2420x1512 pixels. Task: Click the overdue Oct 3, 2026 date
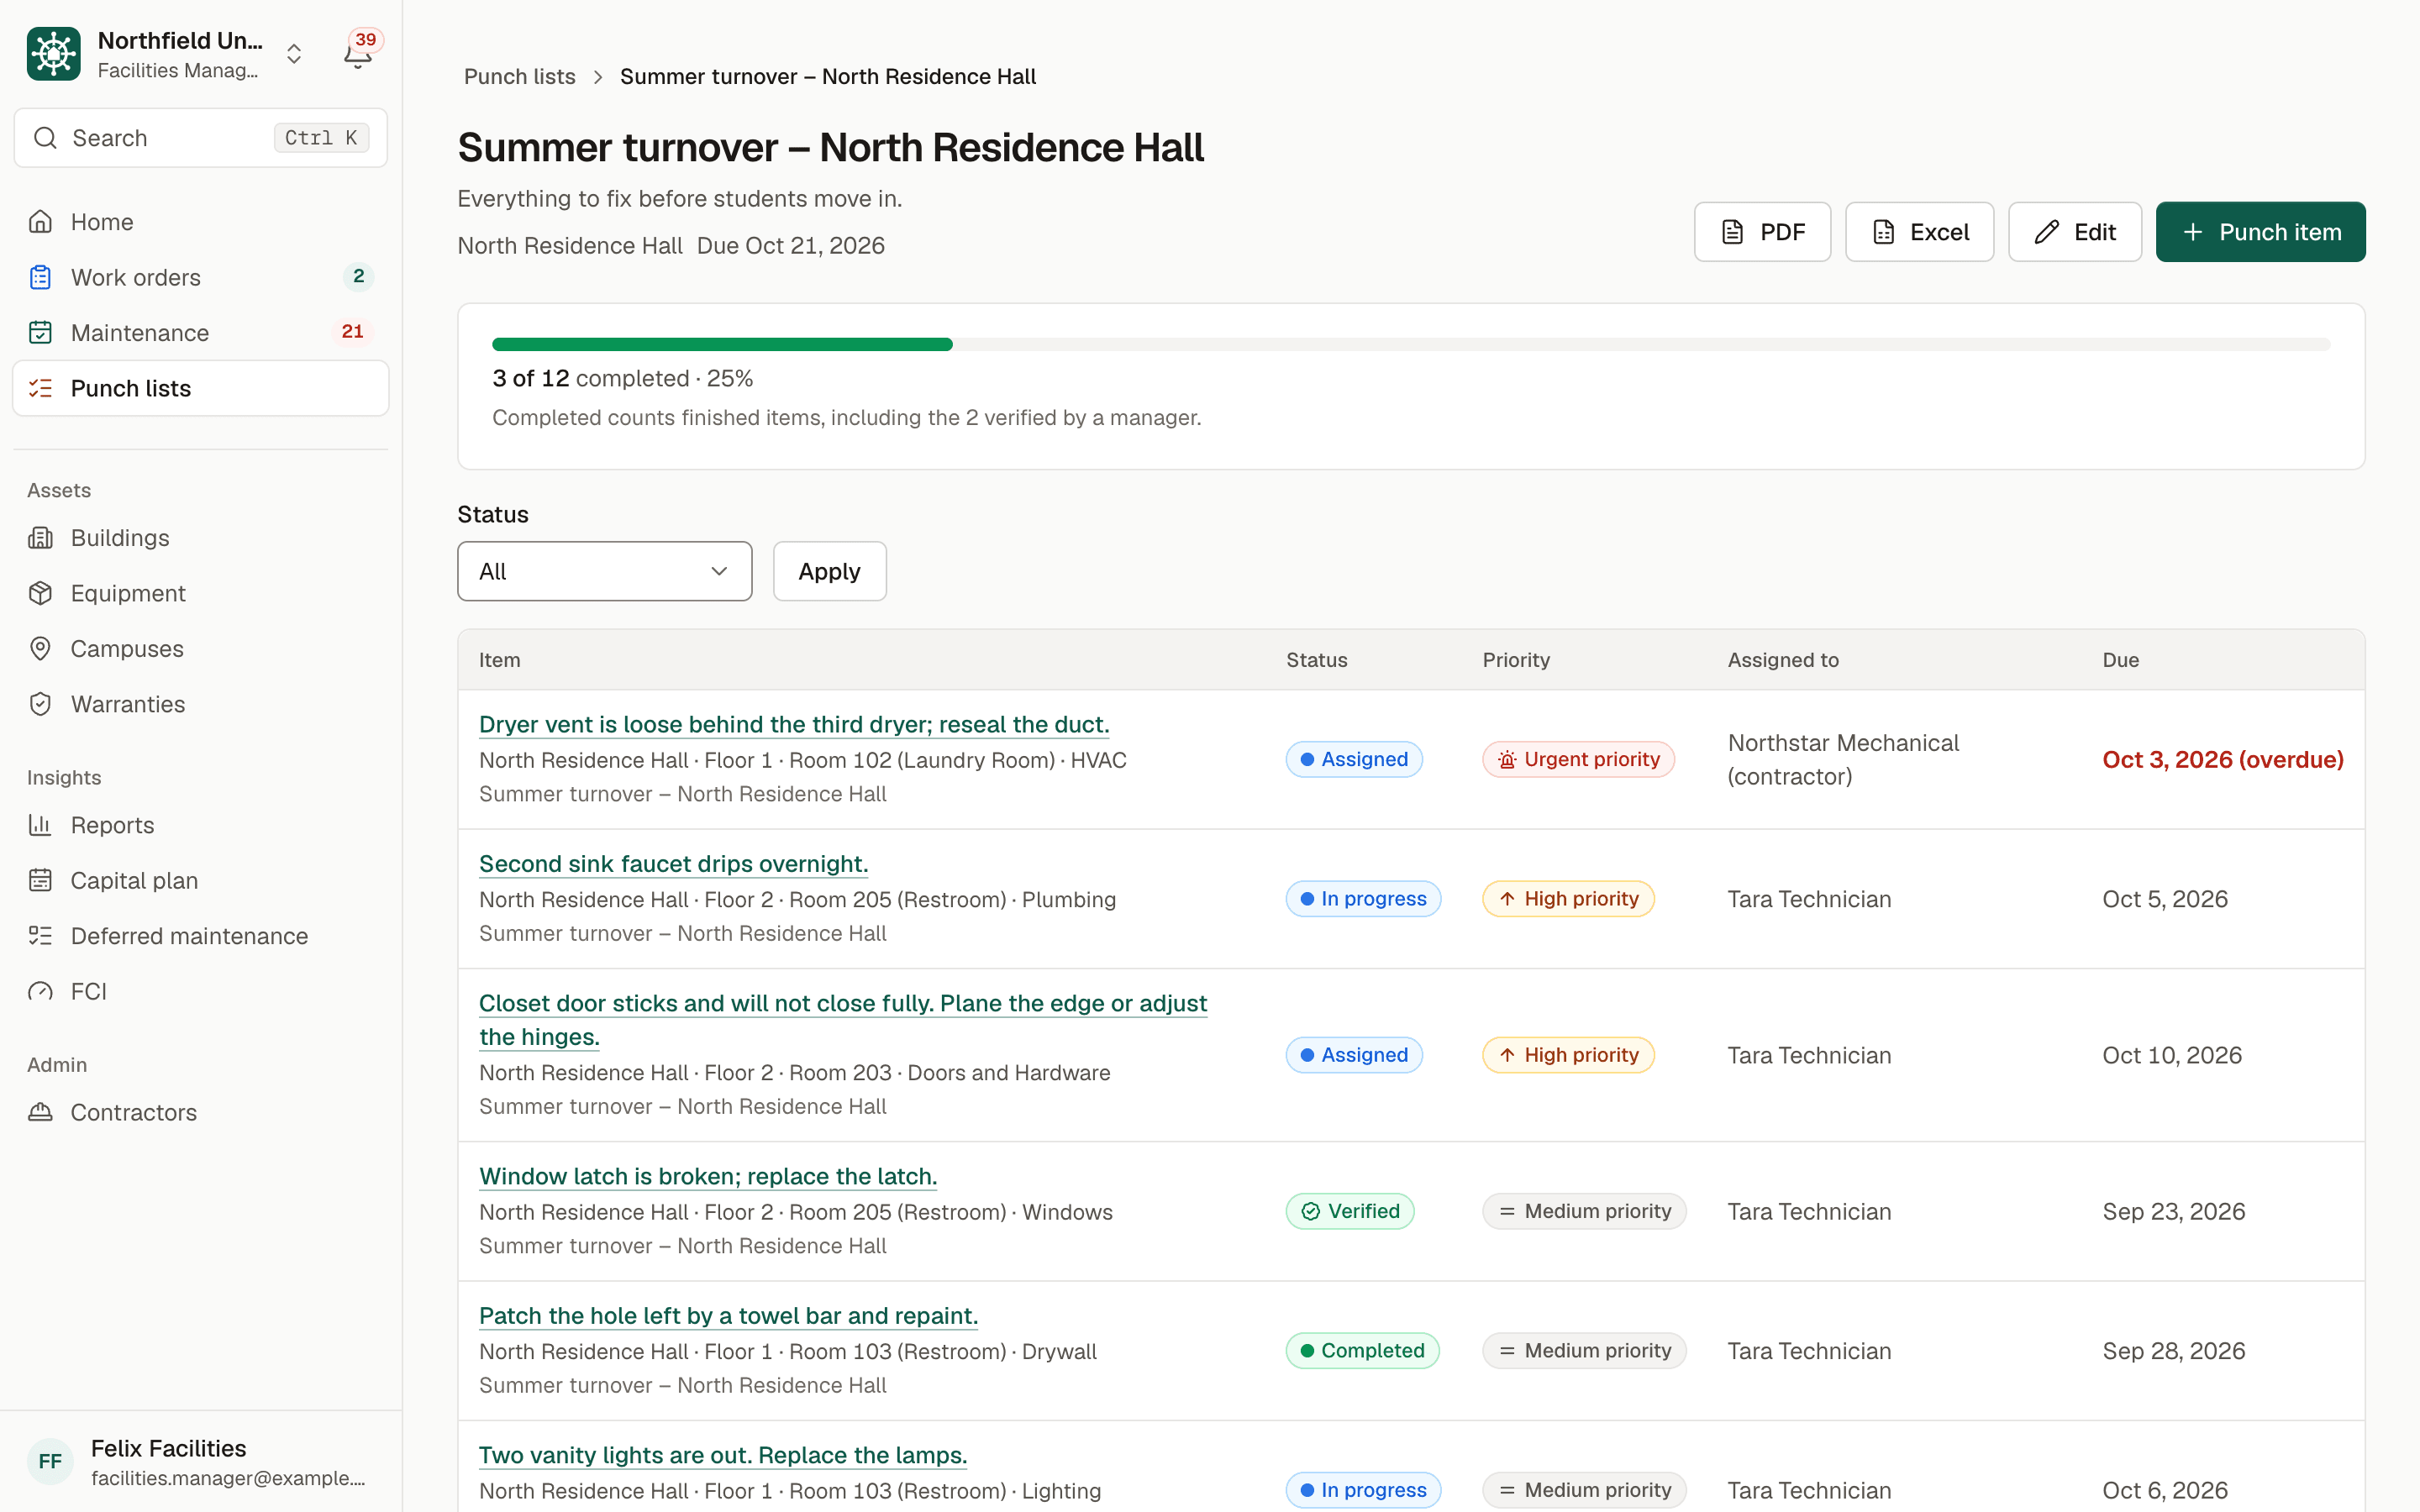[2223, 759]
